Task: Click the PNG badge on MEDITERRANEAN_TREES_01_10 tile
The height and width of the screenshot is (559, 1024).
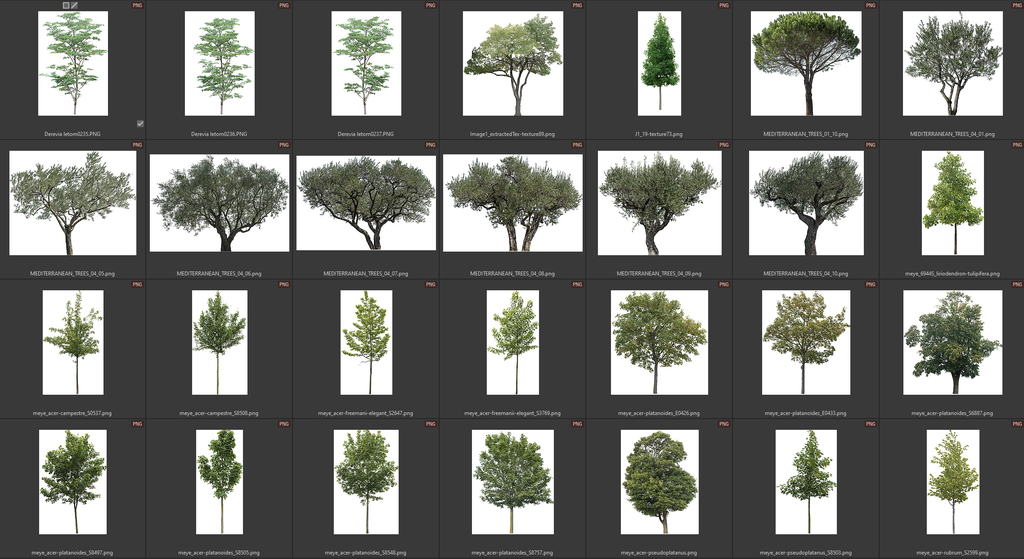Action: pyautogui.click(x=871, y=5)
